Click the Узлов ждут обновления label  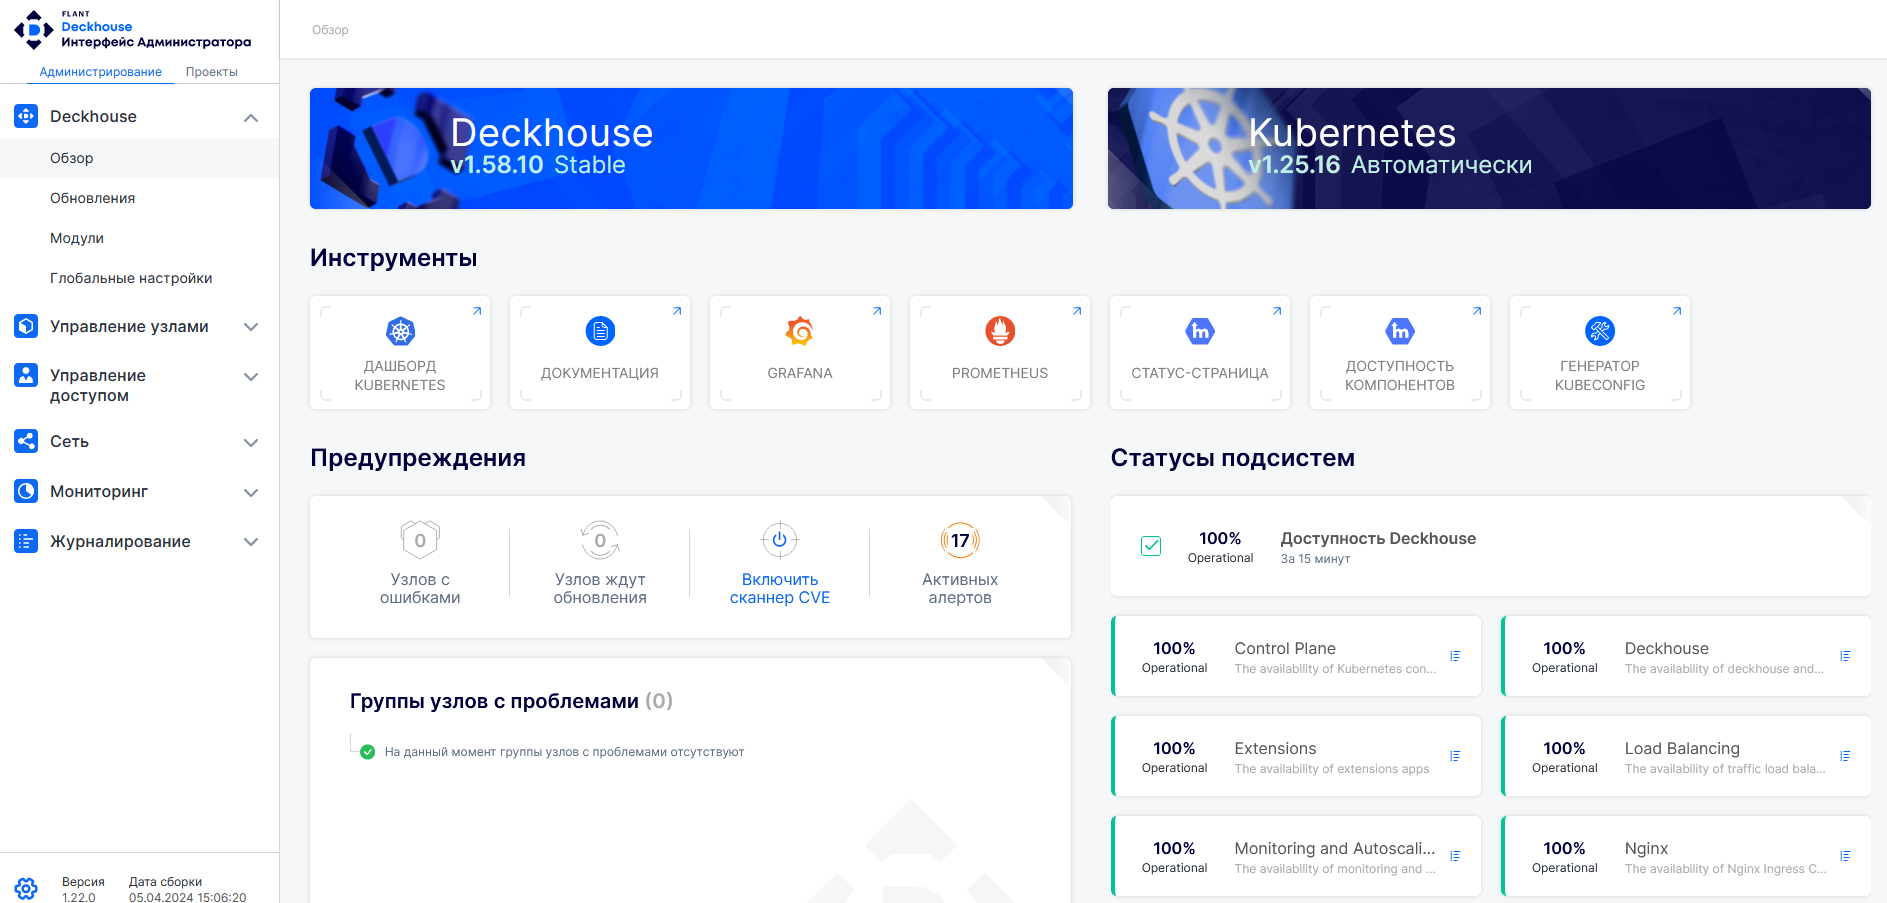(x=600, y=588)
